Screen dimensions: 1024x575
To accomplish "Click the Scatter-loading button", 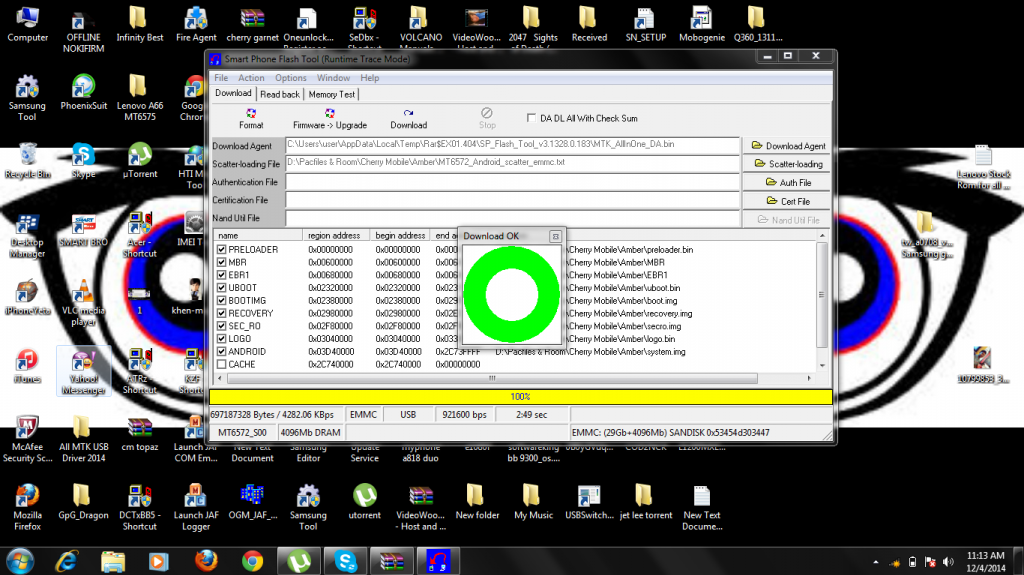I will tap(788, 164).
